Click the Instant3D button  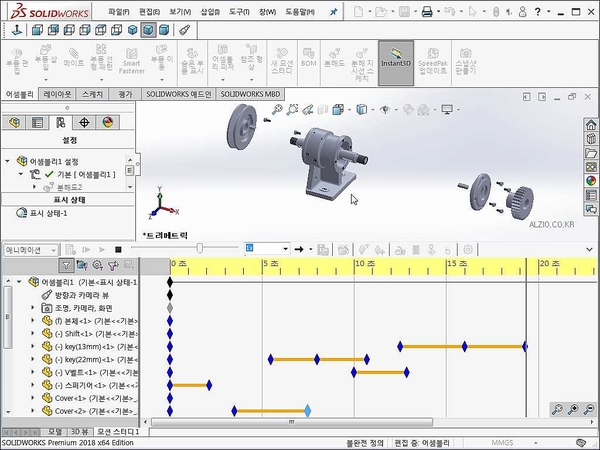(396, 63)
